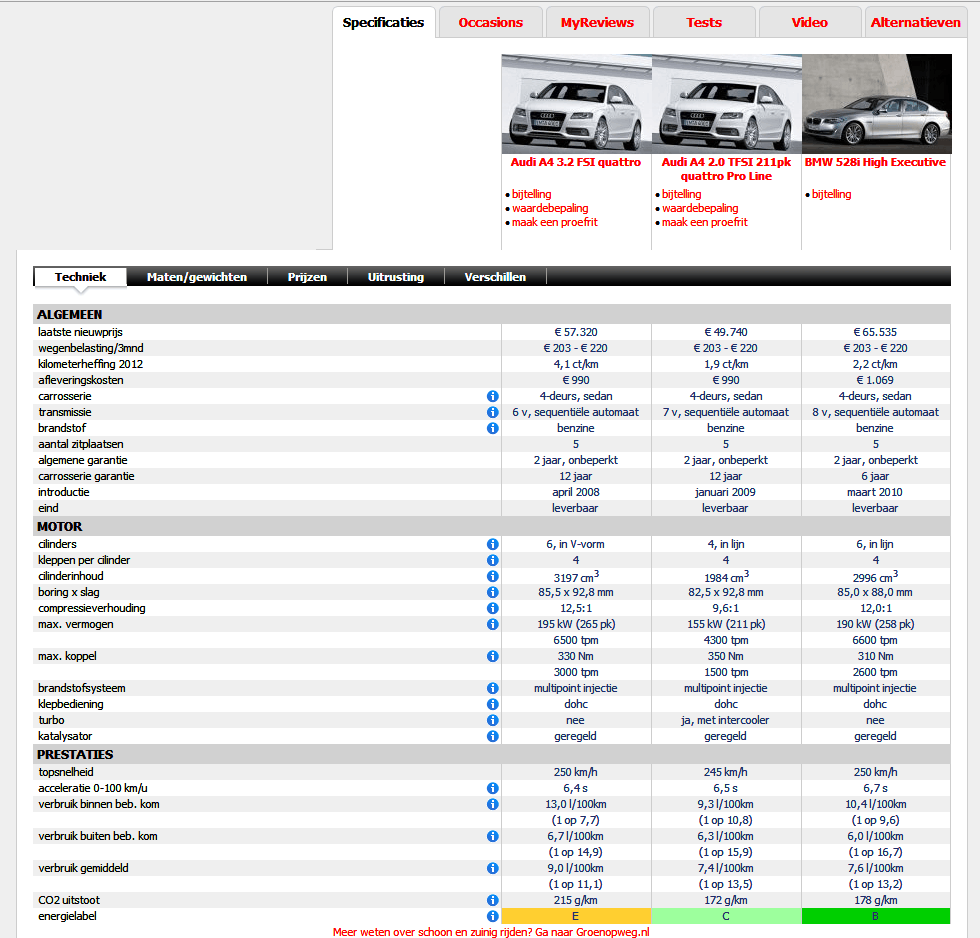Click the price € 49.740
Screen dimensions: 980x938
(726, 332)
